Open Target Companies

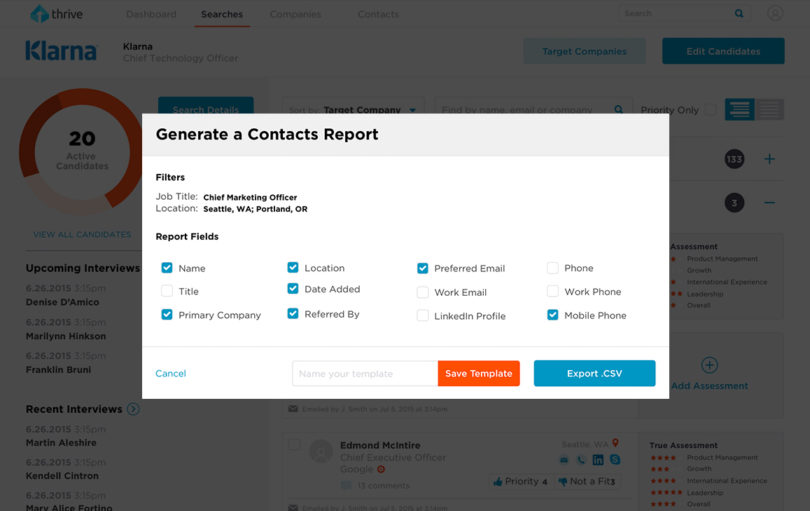point(584,51)
